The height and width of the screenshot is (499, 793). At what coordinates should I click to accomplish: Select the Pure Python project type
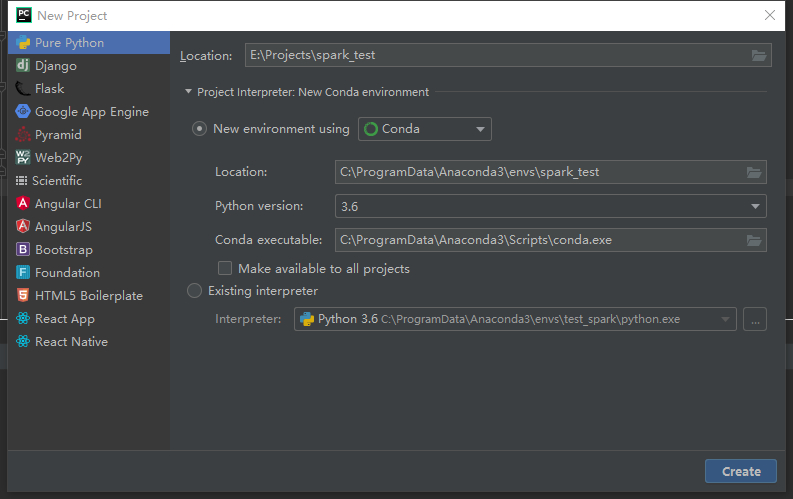[89, 42]
